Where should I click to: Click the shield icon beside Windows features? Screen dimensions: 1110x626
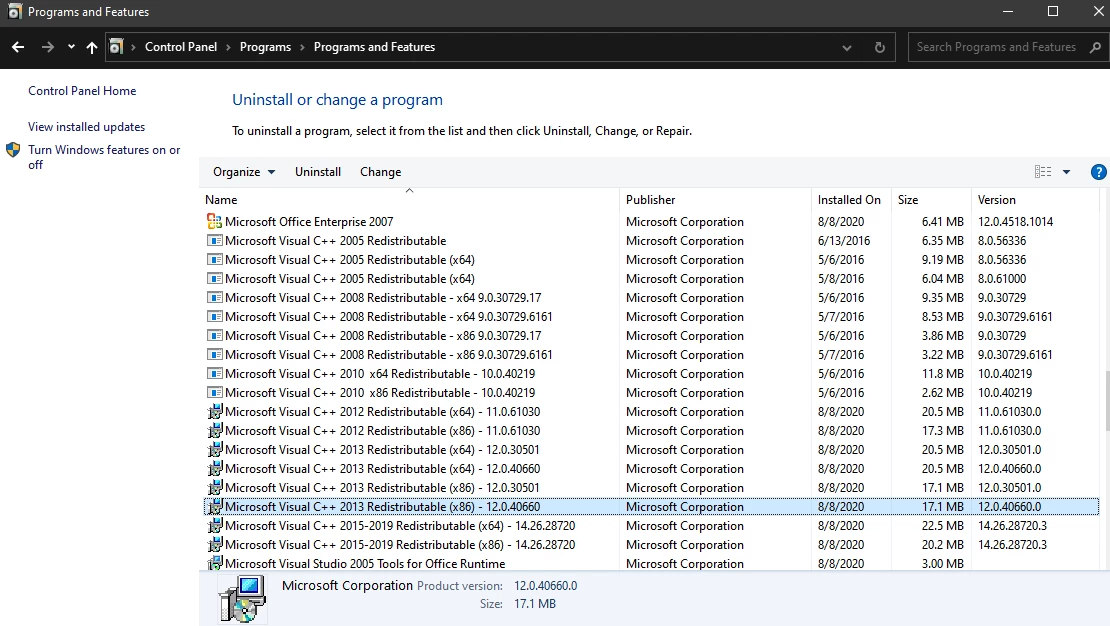coord(13,150)
